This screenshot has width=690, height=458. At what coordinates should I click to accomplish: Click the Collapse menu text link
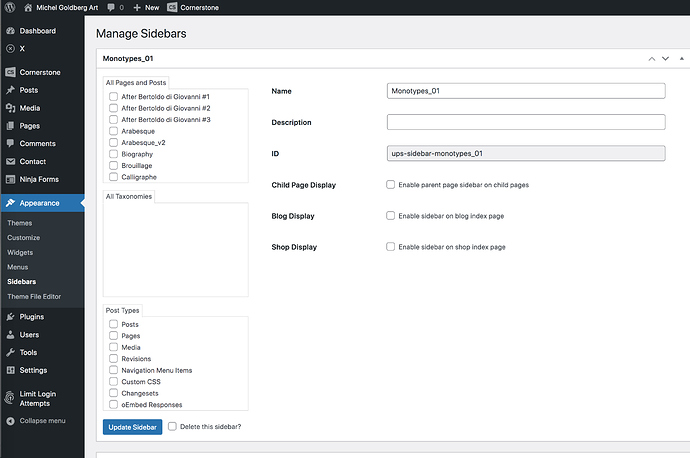click(x=42, y=421)
